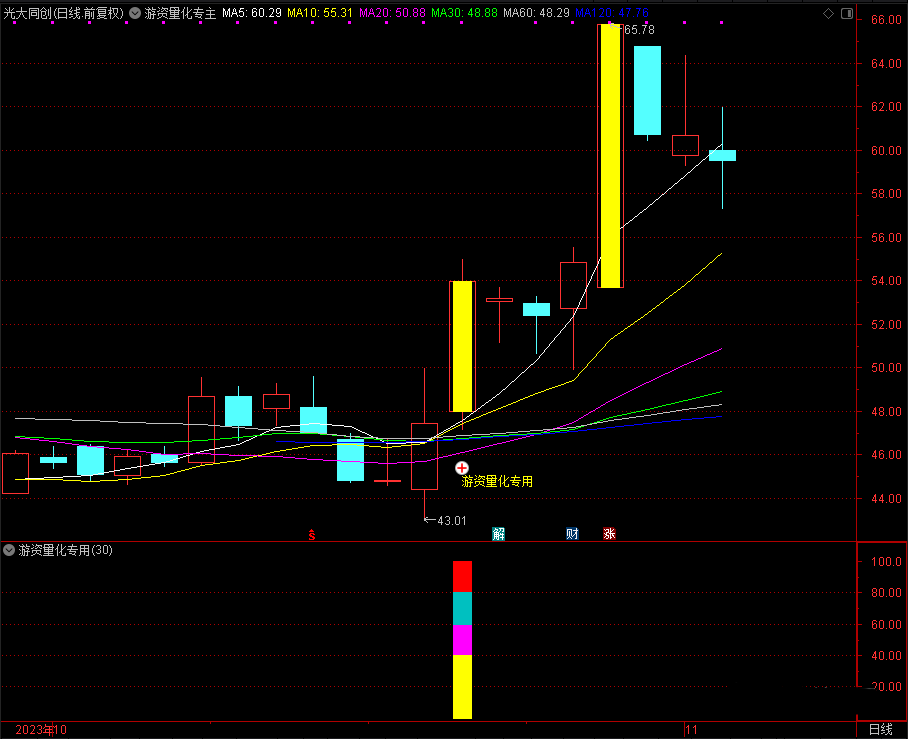Select the MA30 moving average label

pos(463,13)
